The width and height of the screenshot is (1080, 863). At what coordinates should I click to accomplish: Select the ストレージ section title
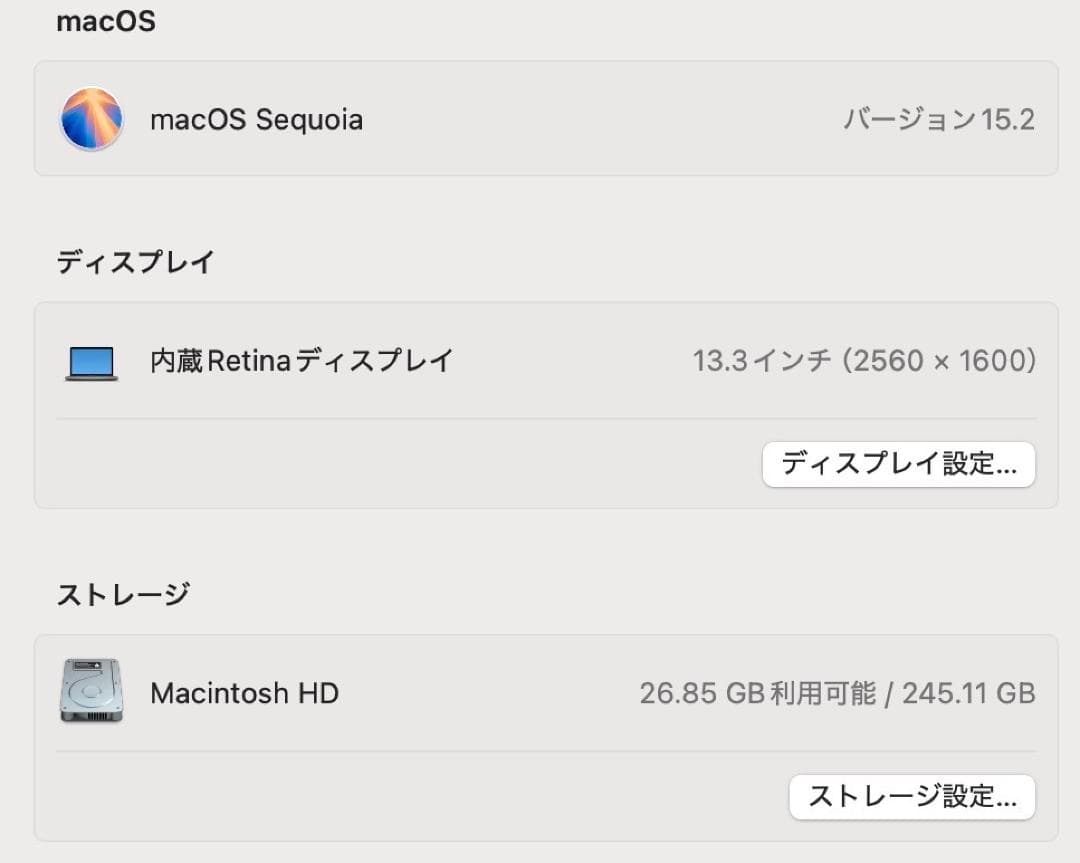124,592
